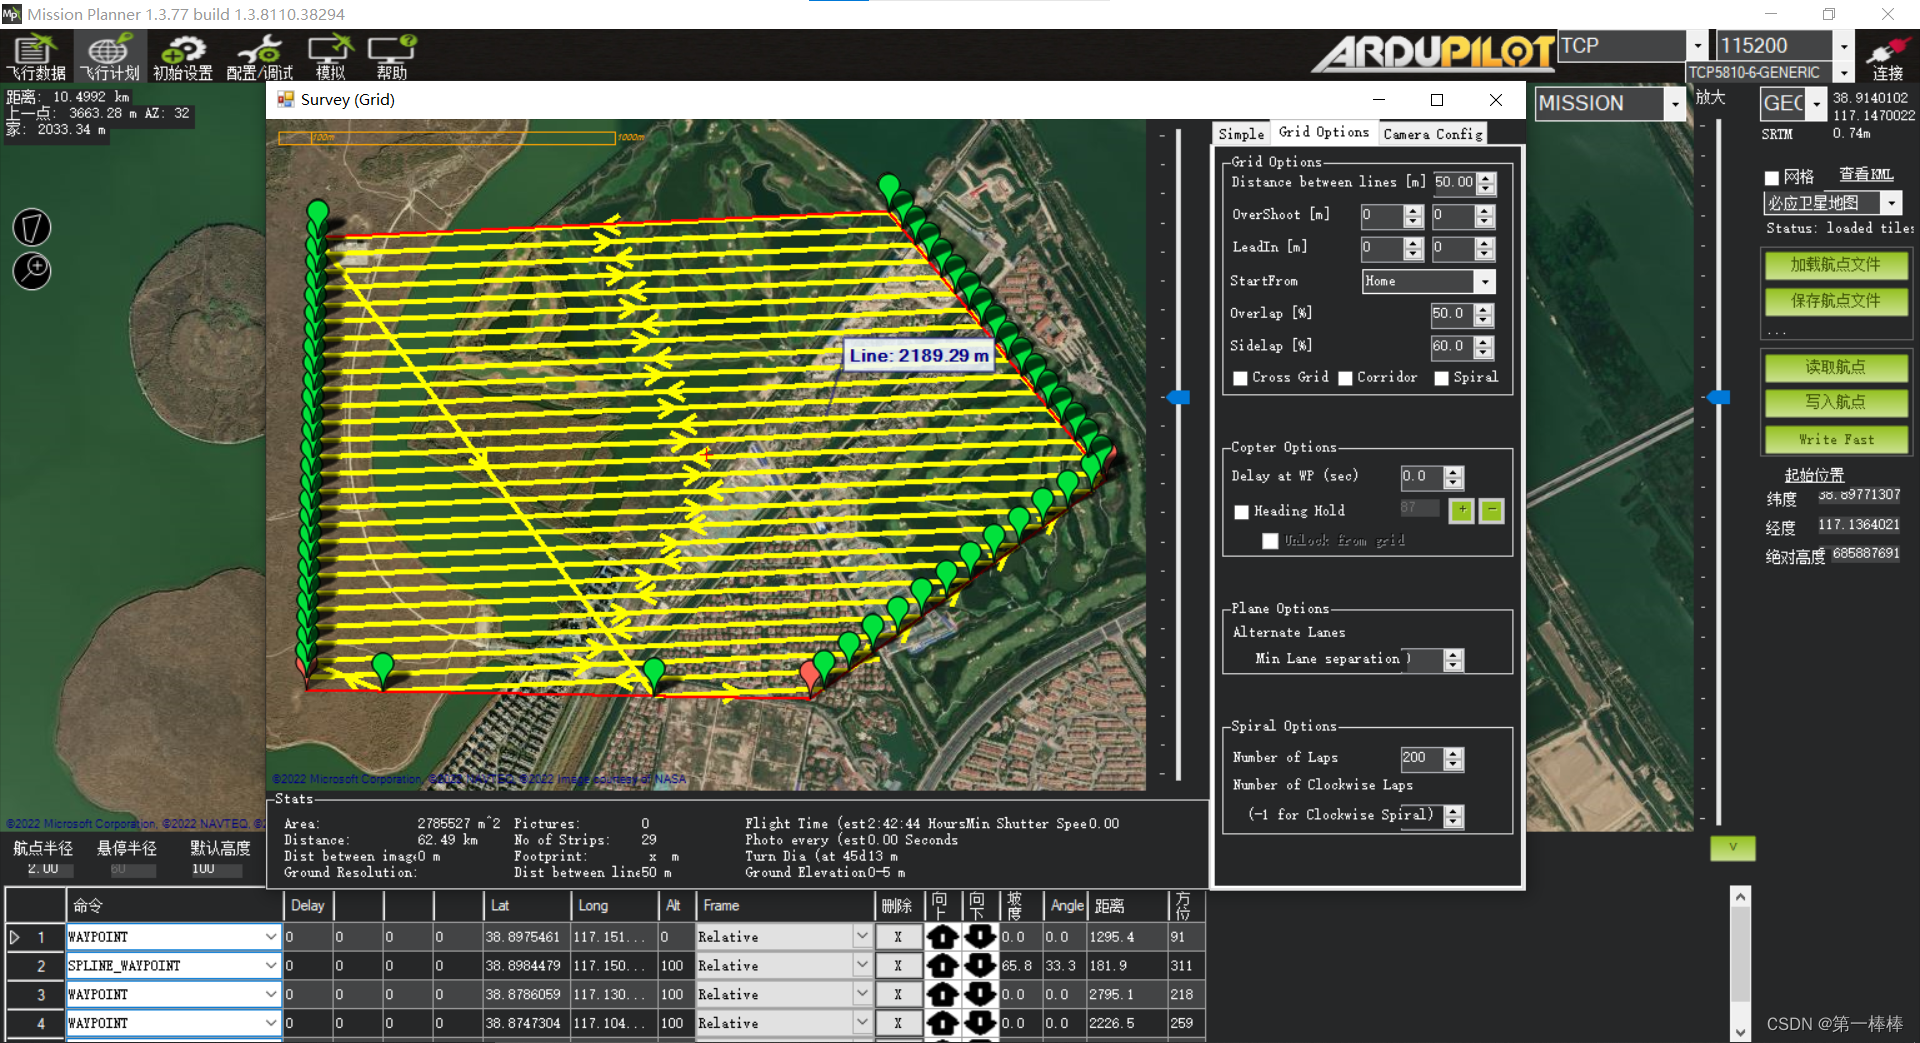Click the Connect (连接) plug icon

point(1888,56)
